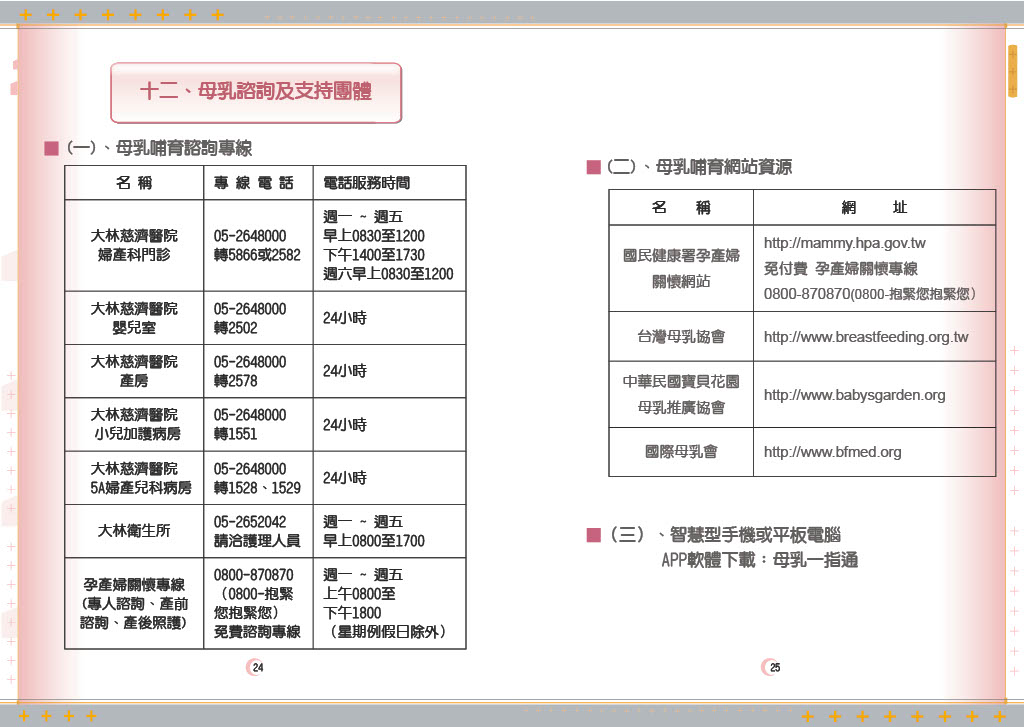This screenshot has height=727, width=1024.
Task: Click the page number 24 circle
Action: (x=256, y=666)
